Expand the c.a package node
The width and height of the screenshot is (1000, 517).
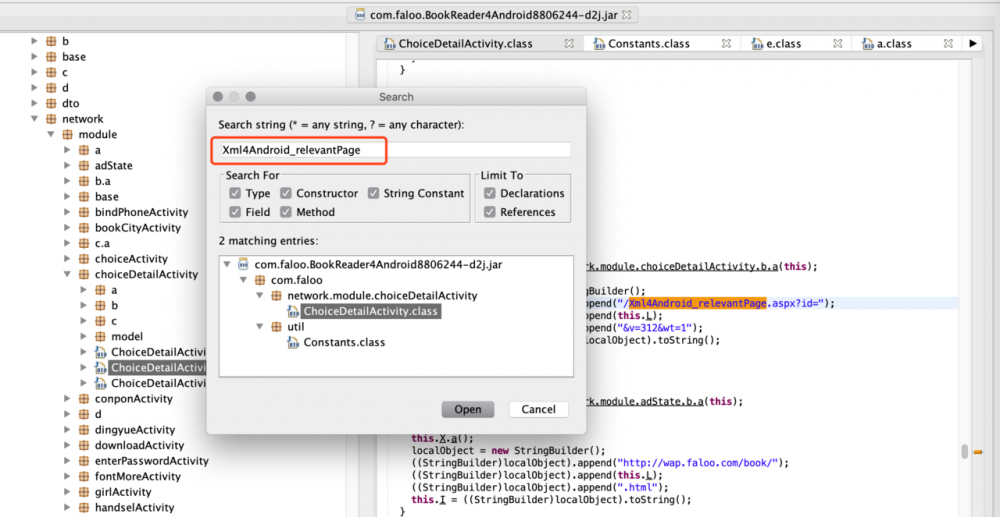point(68,244)
